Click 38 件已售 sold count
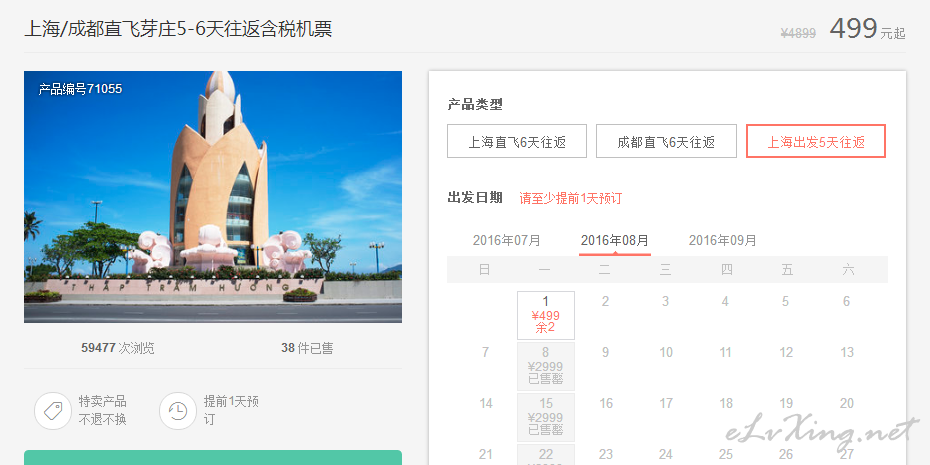The image size is (930, 465). [307, 348]
